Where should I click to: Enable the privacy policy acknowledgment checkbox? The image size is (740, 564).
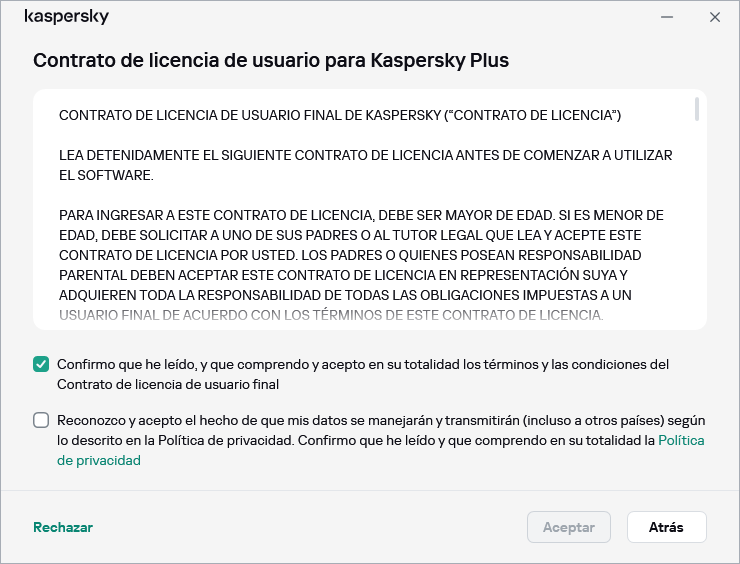pyautogui.click(x=41, y=421)
